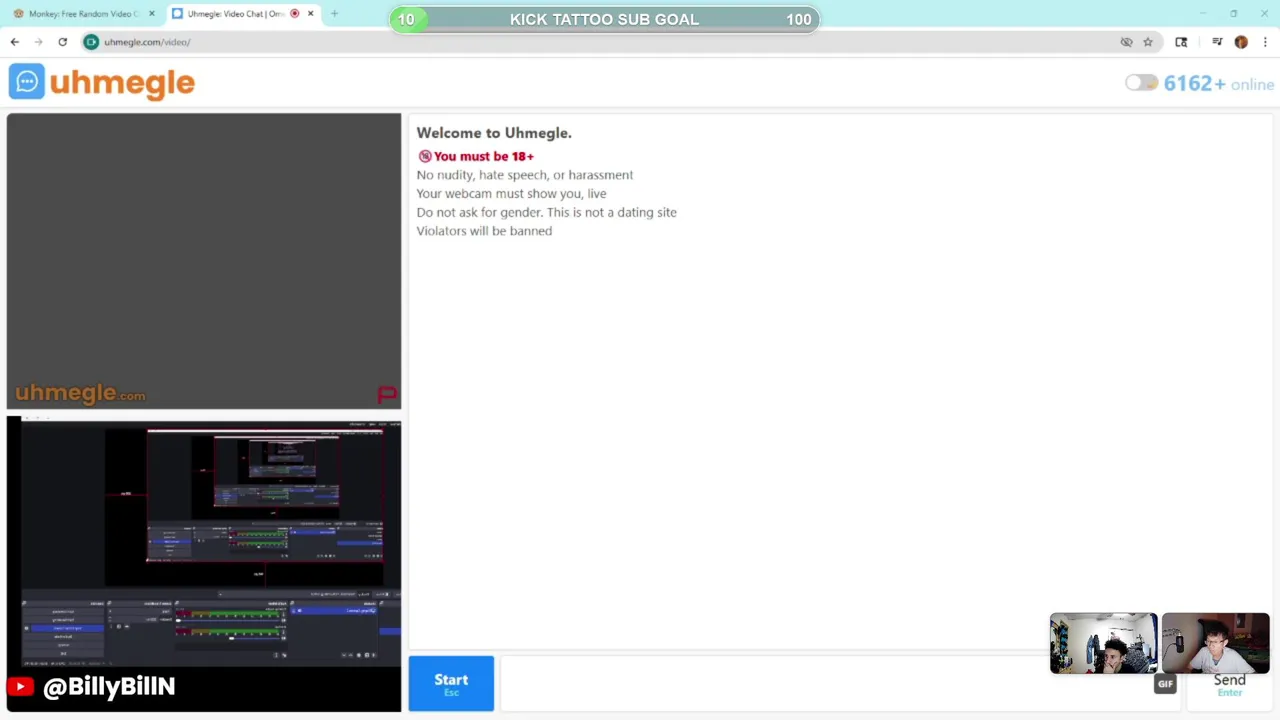Screen dimensions: 1280x720
Task: Click 'Violators will be banned' line
Action: pyautogui.click(x=484, y=231)
